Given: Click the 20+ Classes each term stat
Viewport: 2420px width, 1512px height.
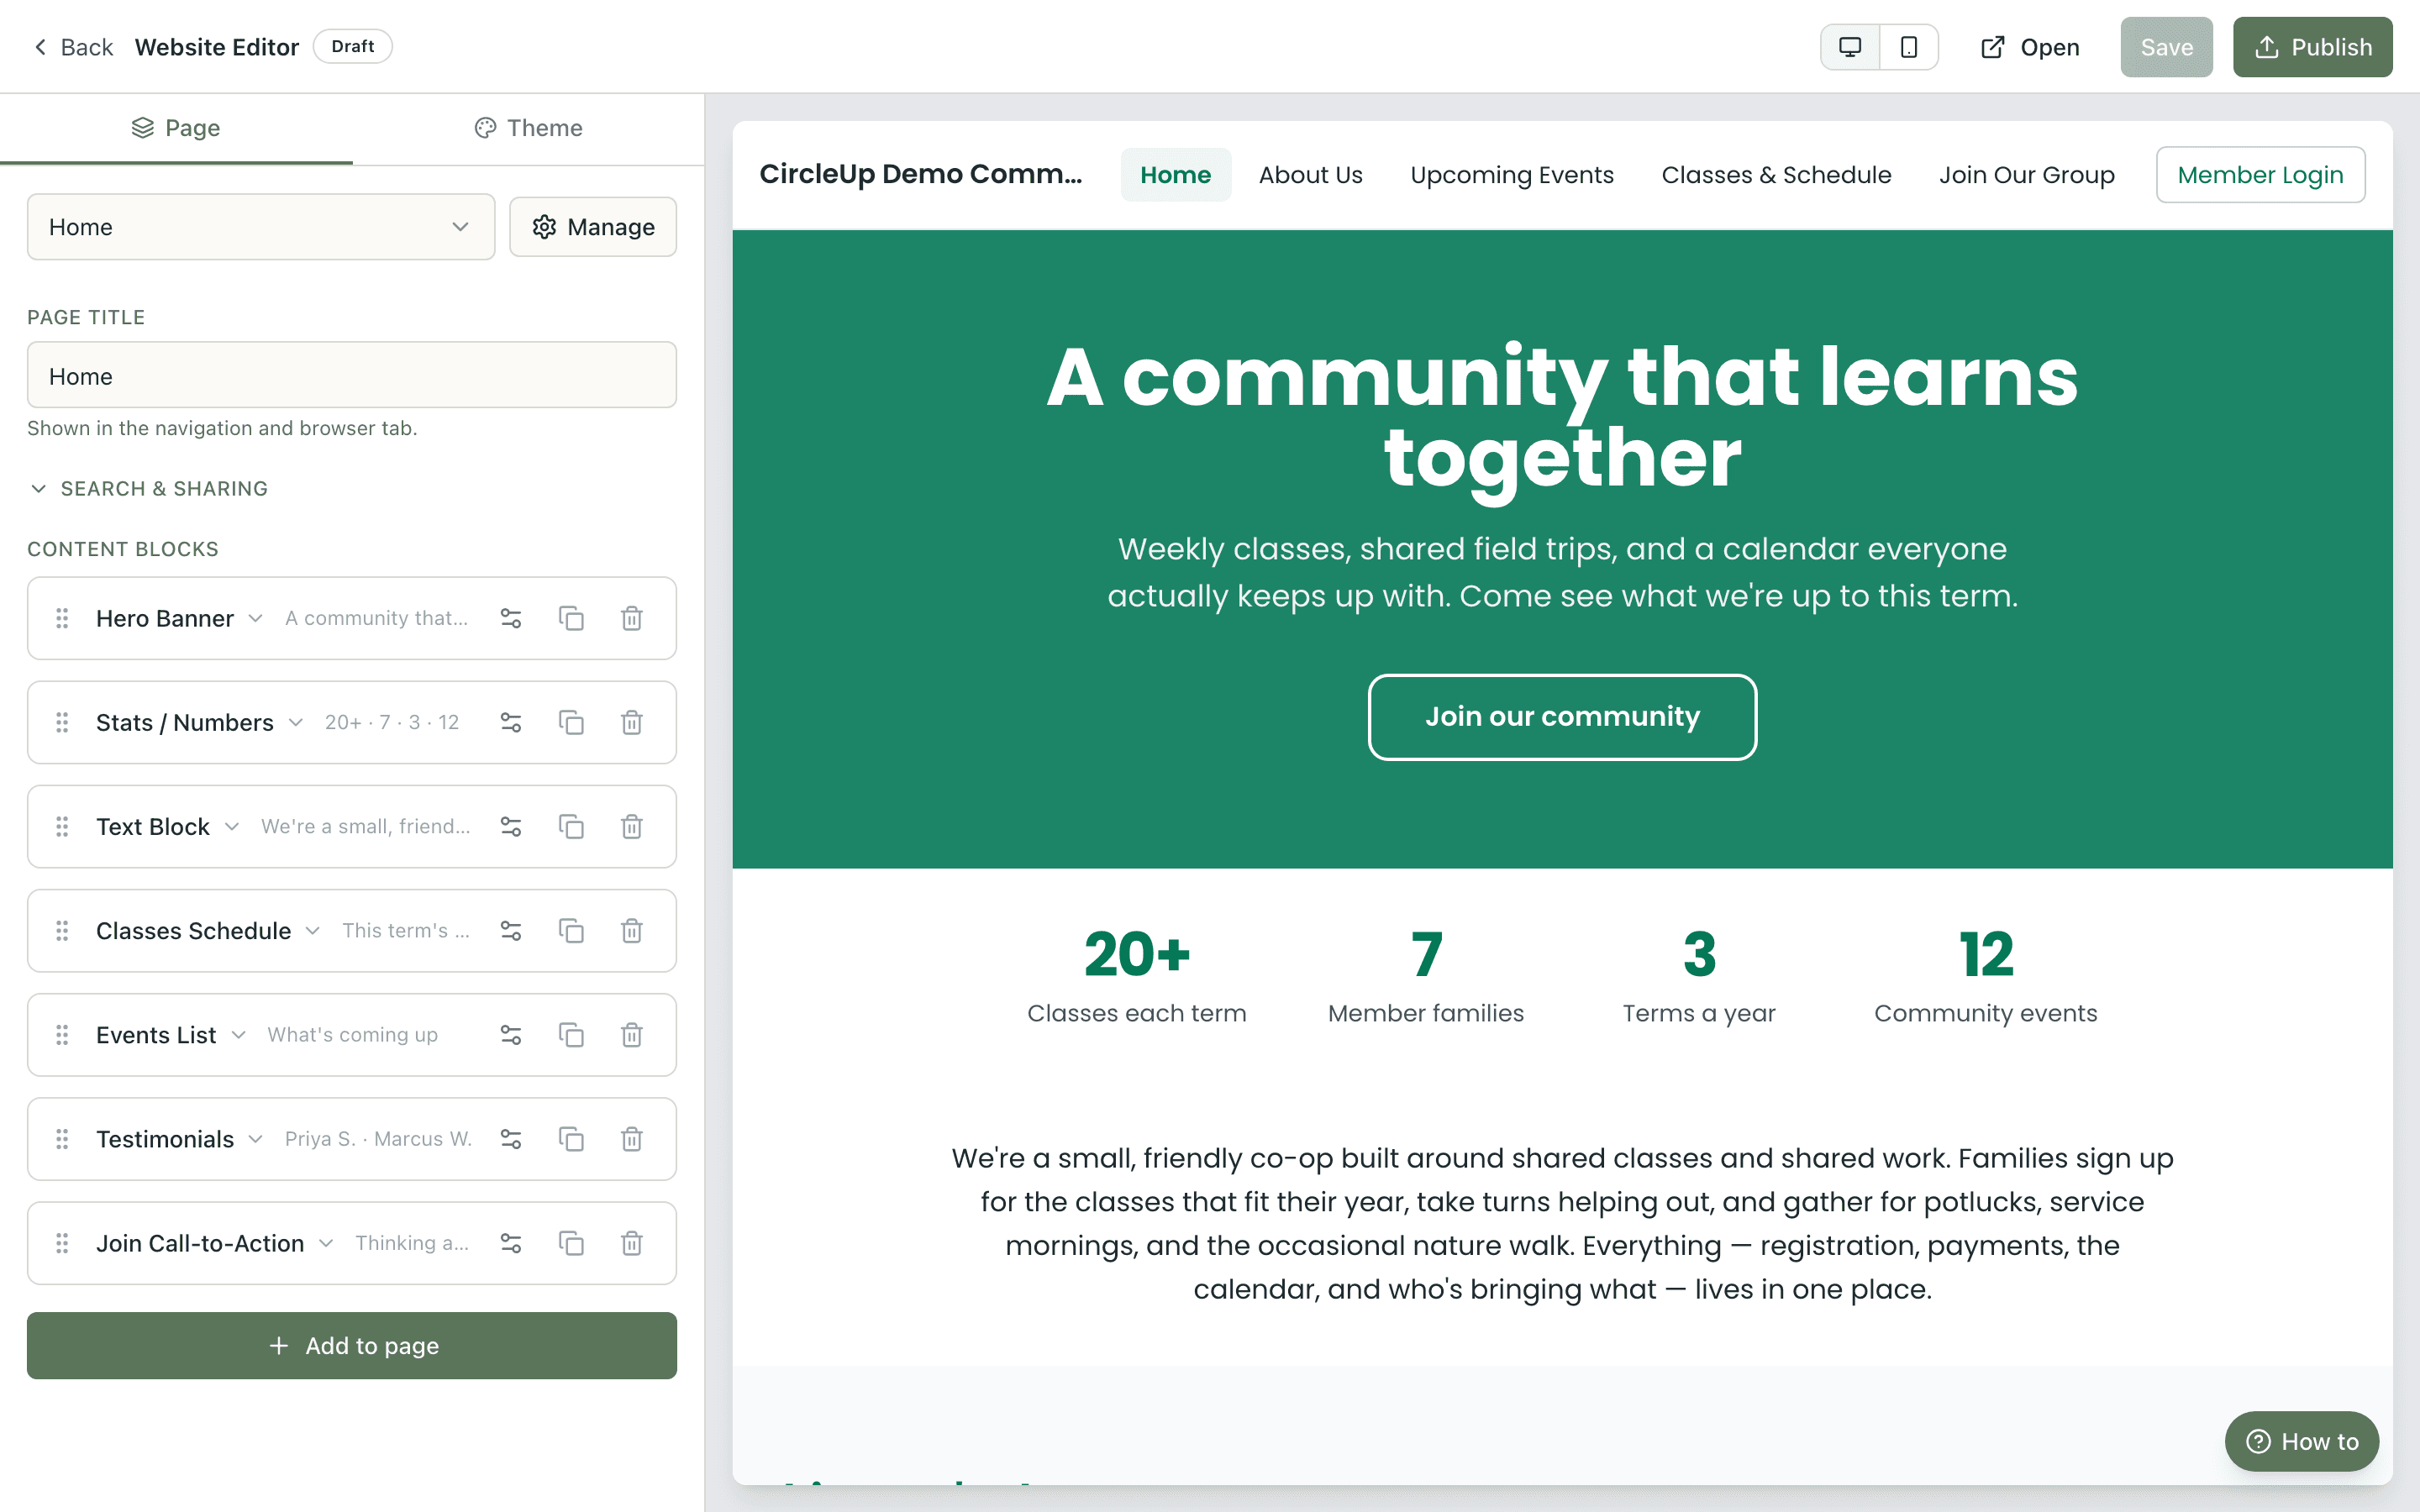Looking at the screenshot, I should (1137, 976).
